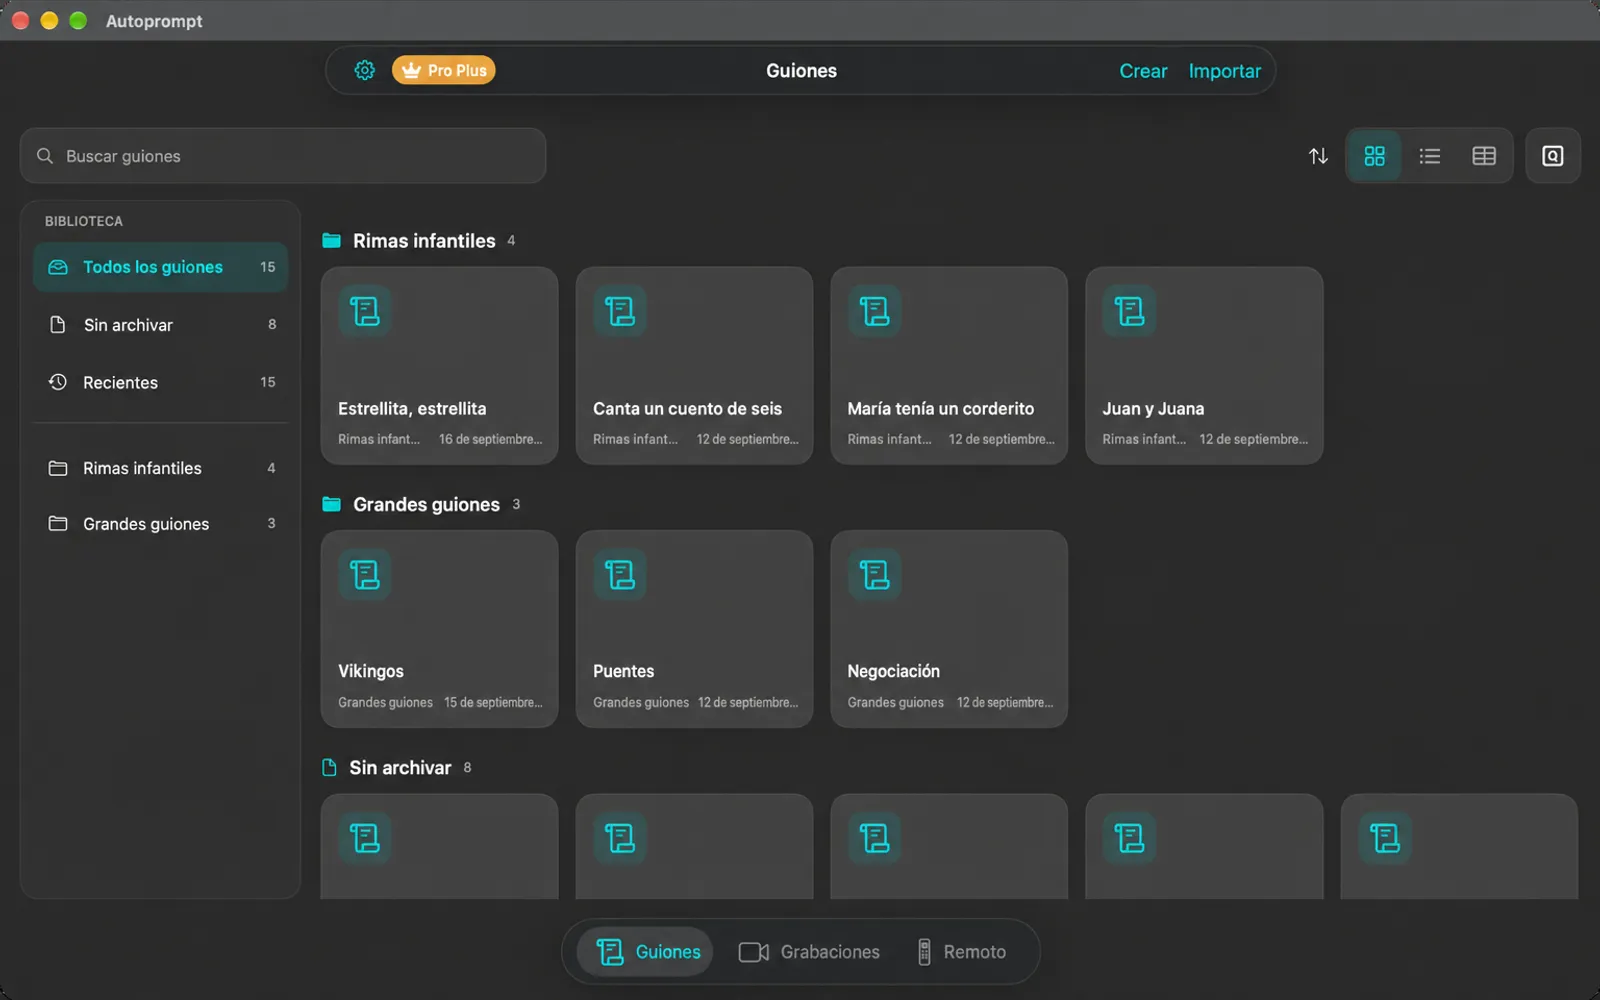This screenshot has height=1000, width=1600.
Task: Click '15 de septiembre...' on Vikingos card
Action: click(x=493, y=703)
